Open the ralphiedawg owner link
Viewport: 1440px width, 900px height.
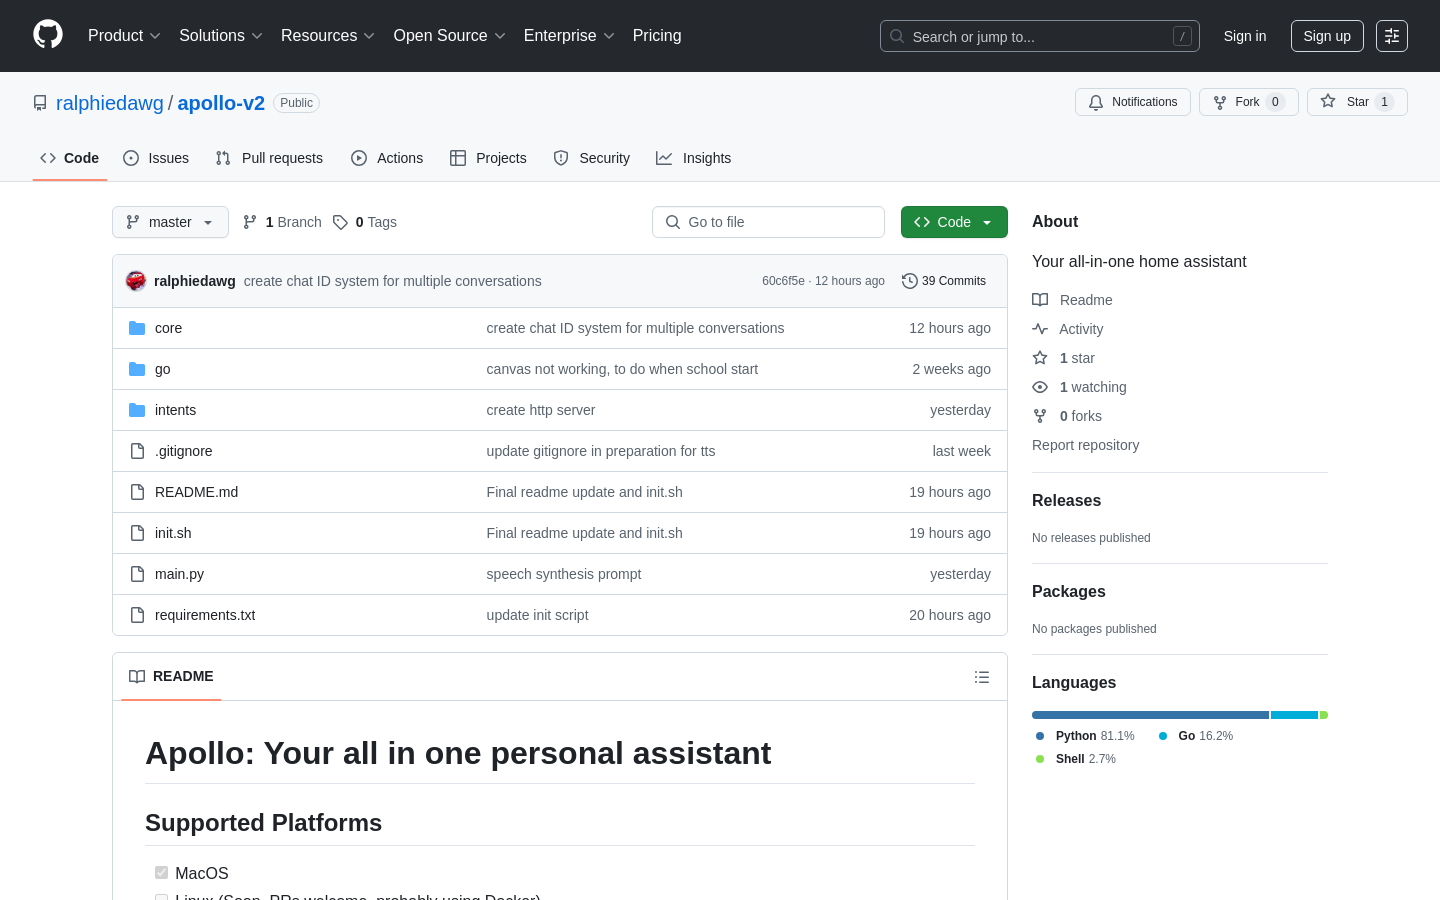pos(110,103)
